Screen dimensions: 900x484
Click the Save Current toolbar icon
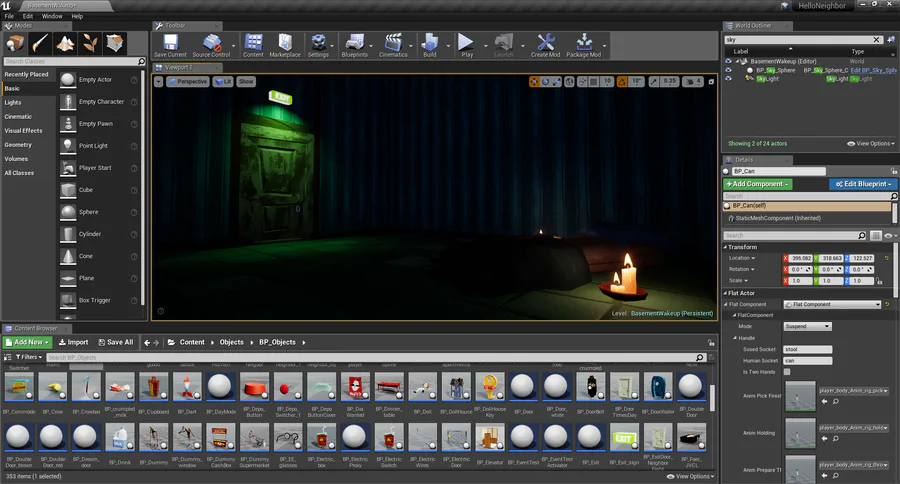point(170,45)
